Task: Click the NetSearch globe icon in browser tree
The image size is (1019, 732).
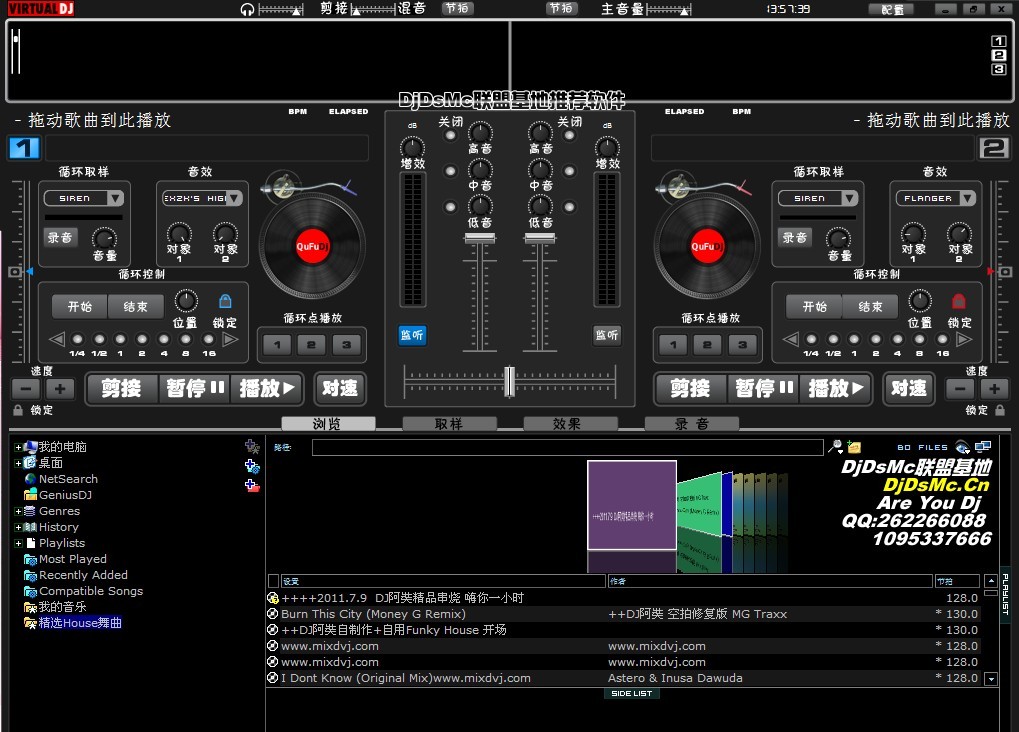Action: [30, 479]
